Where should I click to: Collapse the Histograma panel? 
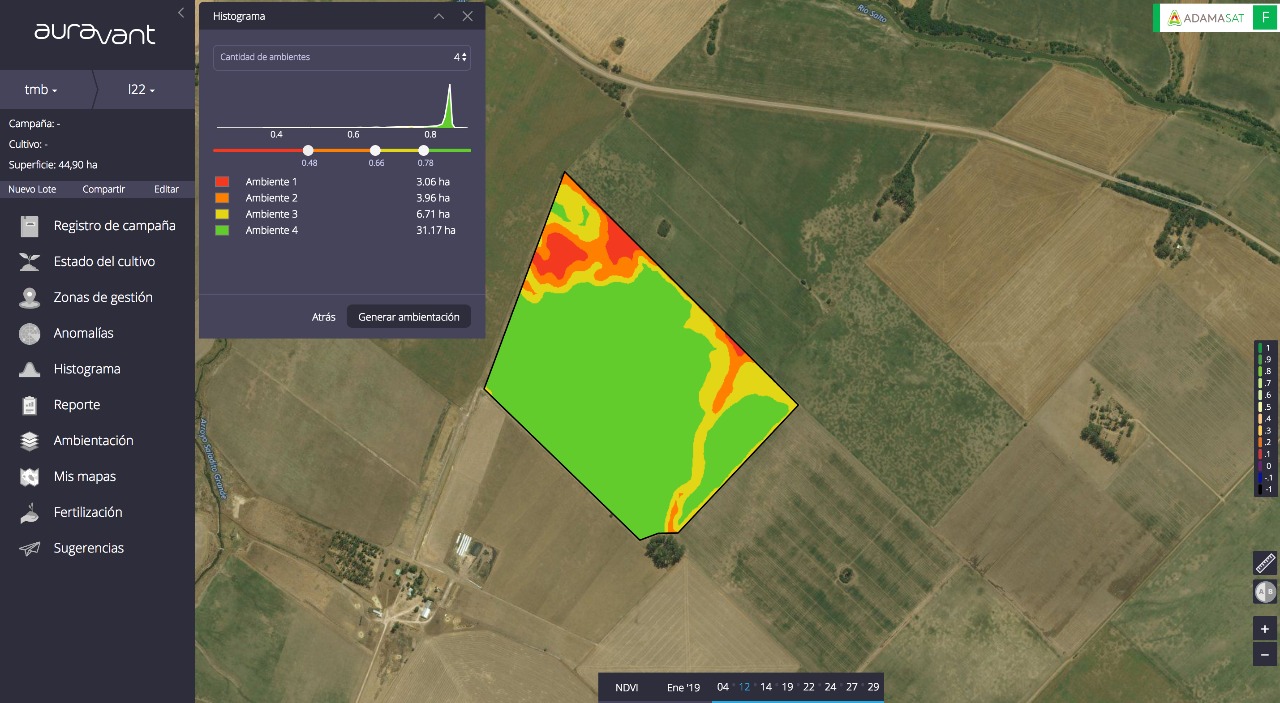pos(438,17)
